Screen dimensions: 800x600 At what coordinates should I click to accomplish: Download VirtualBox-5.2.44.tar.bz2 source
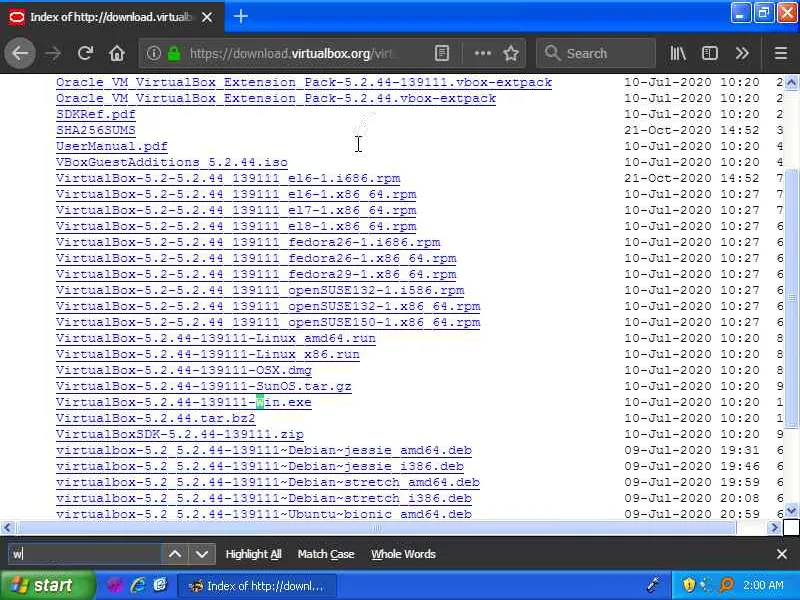pyautogui.click(x=156, y=418)
